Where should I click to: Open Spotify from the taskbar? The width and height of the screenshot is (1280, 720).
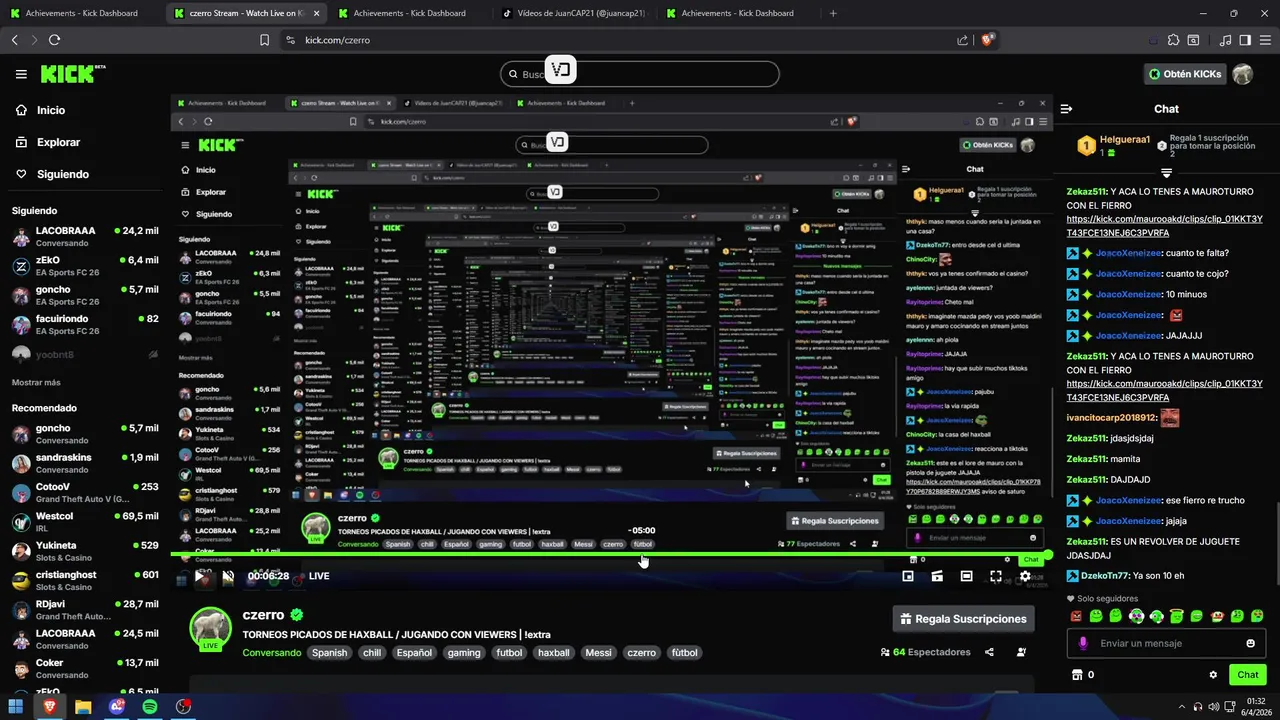[x=150, y=706]
